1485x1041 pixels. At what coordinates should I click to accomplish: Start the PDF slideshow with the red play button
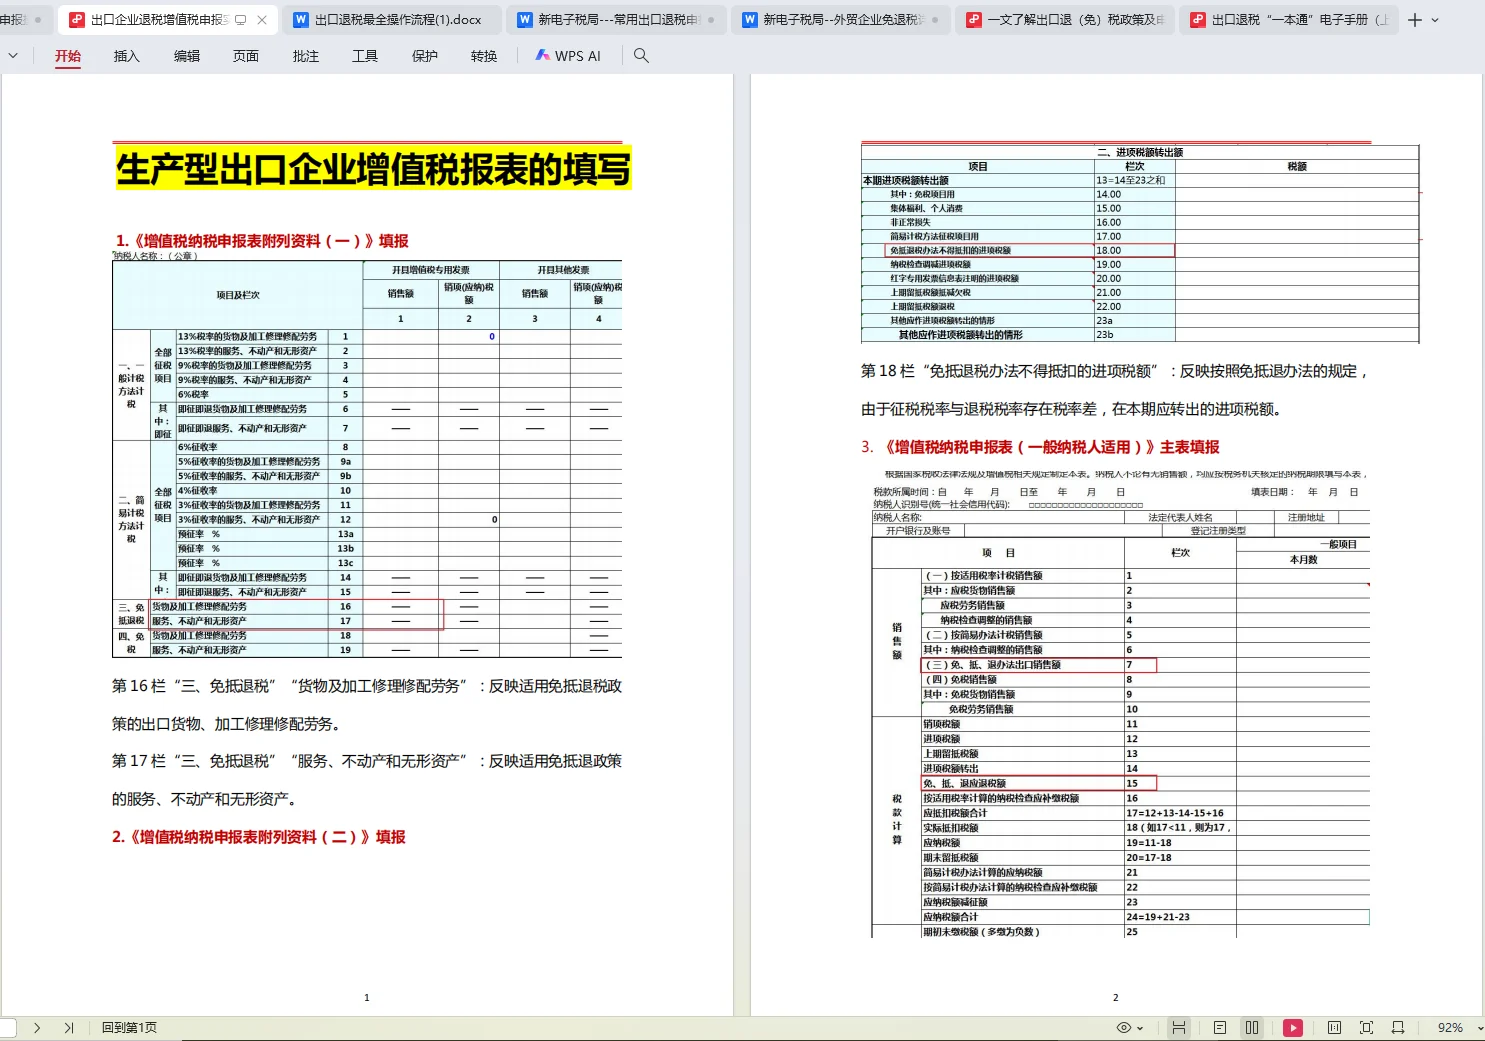click(x=1293, y=1027)
